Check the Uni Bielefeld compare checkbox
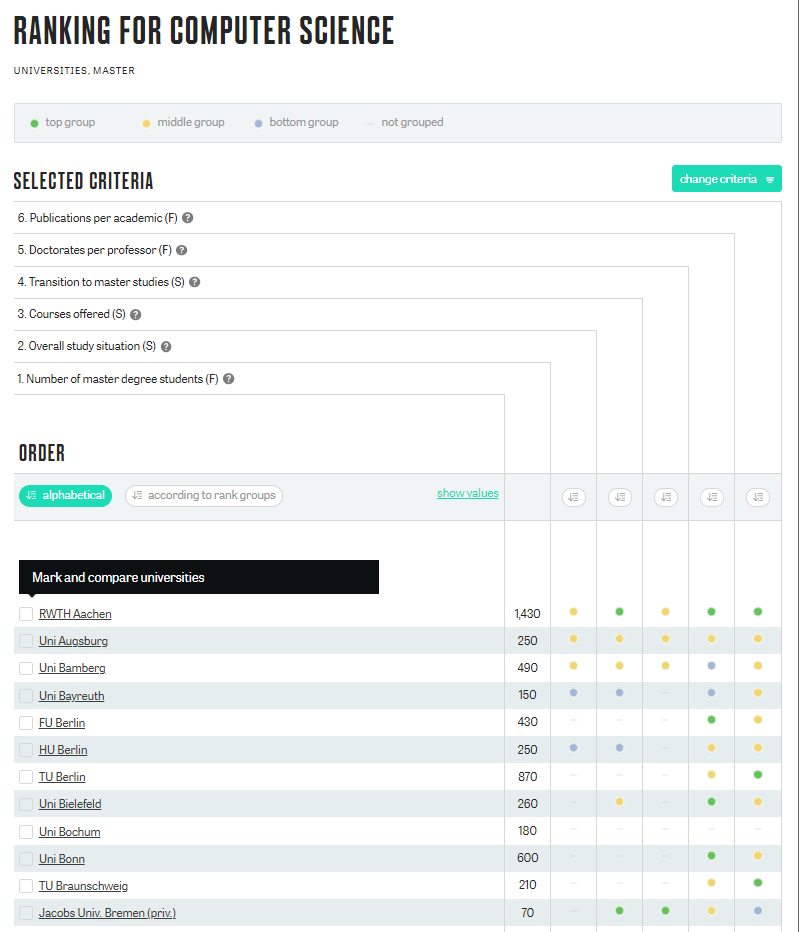 [x=26, y=804]
